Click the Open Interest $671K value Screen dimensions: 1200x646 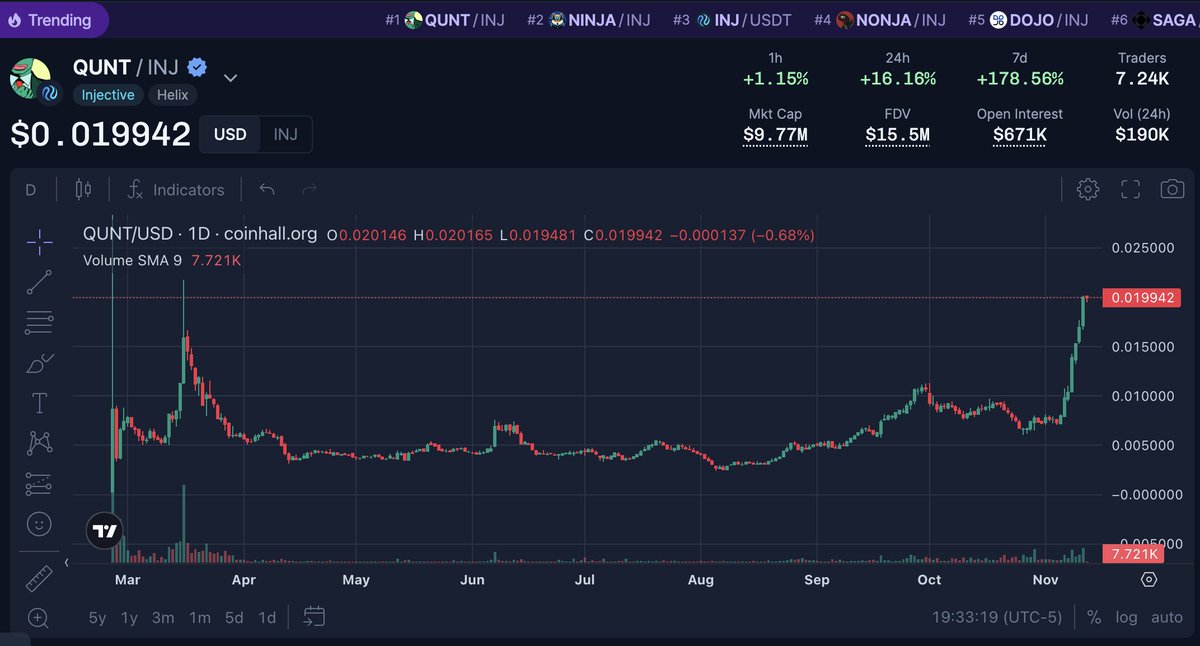coord(1020,135)
